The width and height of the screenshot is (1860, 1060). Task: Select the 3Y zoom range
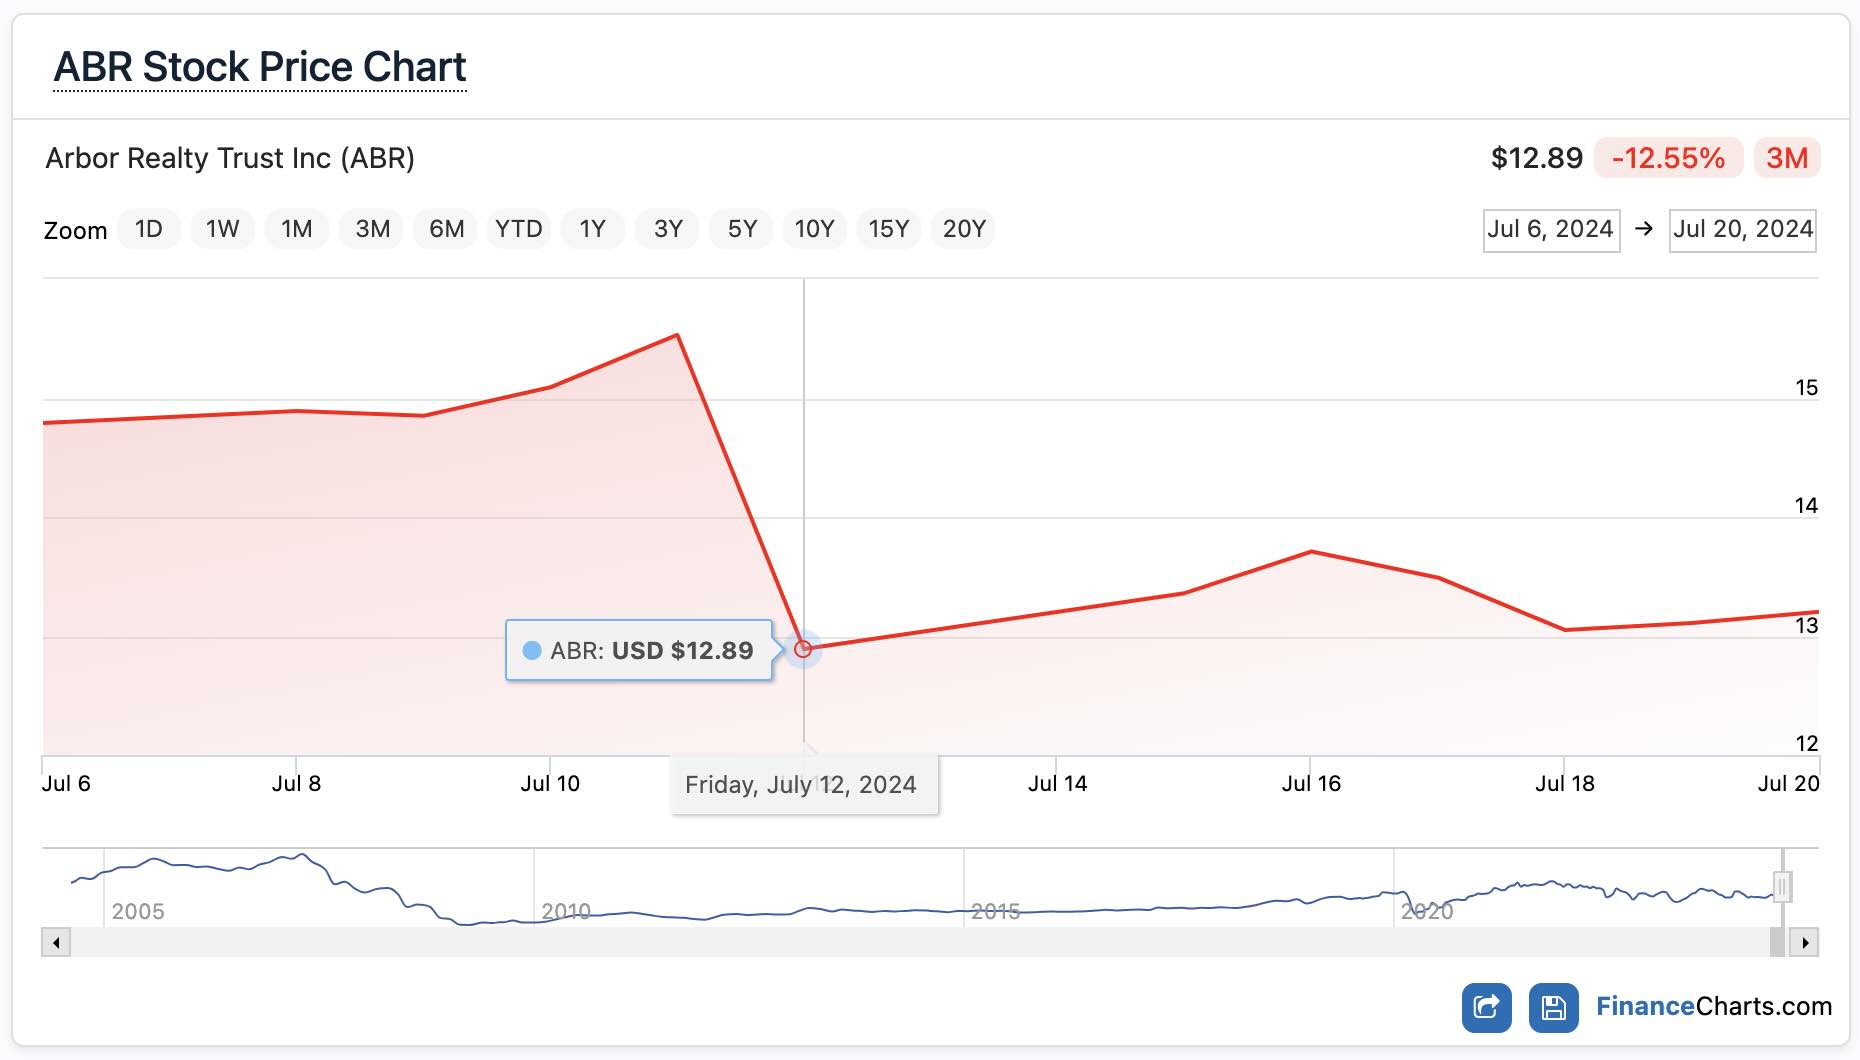(x=668, y=229)
